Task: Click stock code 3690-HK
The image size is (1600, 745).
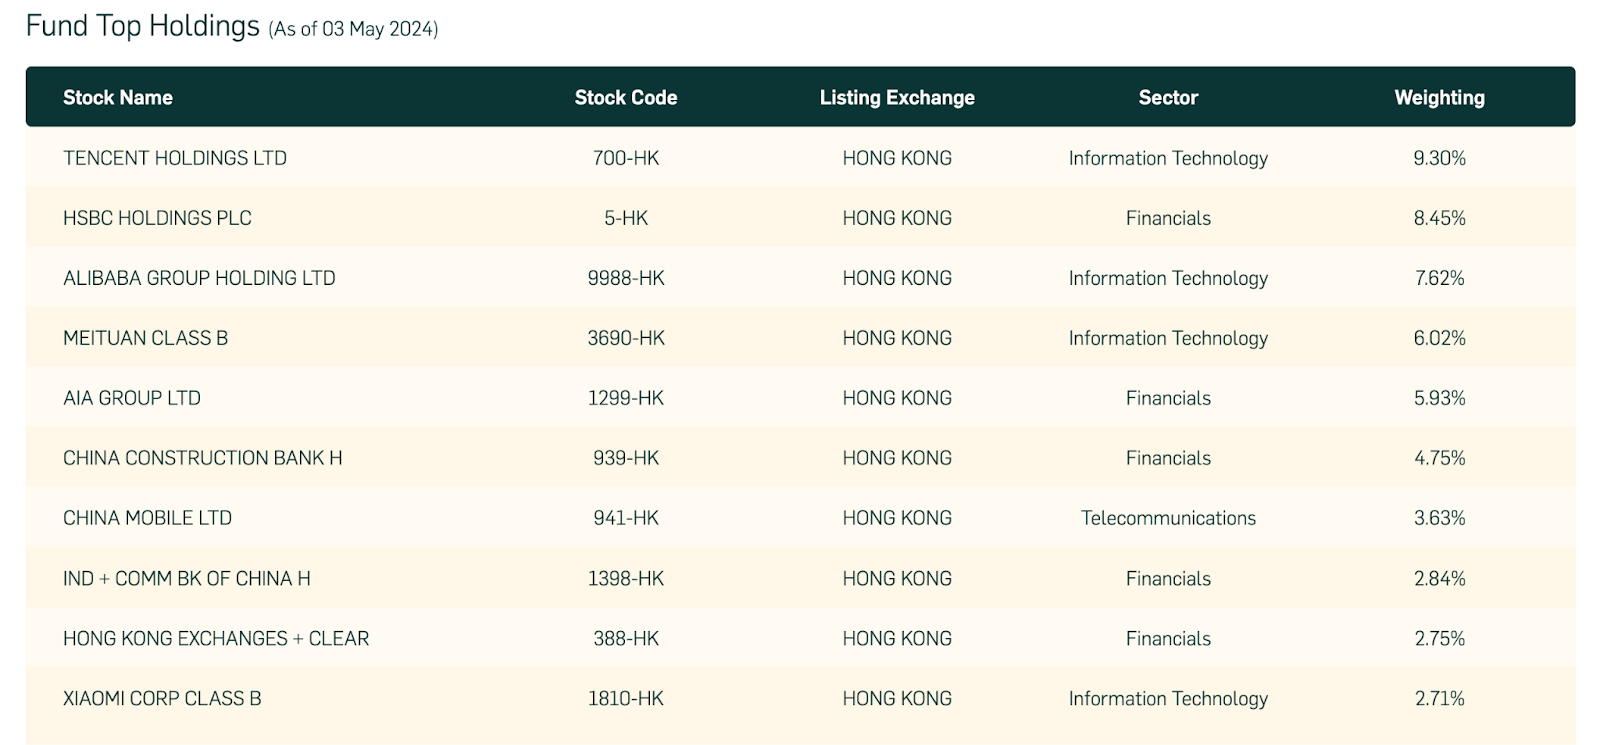Action: (626, 338)
